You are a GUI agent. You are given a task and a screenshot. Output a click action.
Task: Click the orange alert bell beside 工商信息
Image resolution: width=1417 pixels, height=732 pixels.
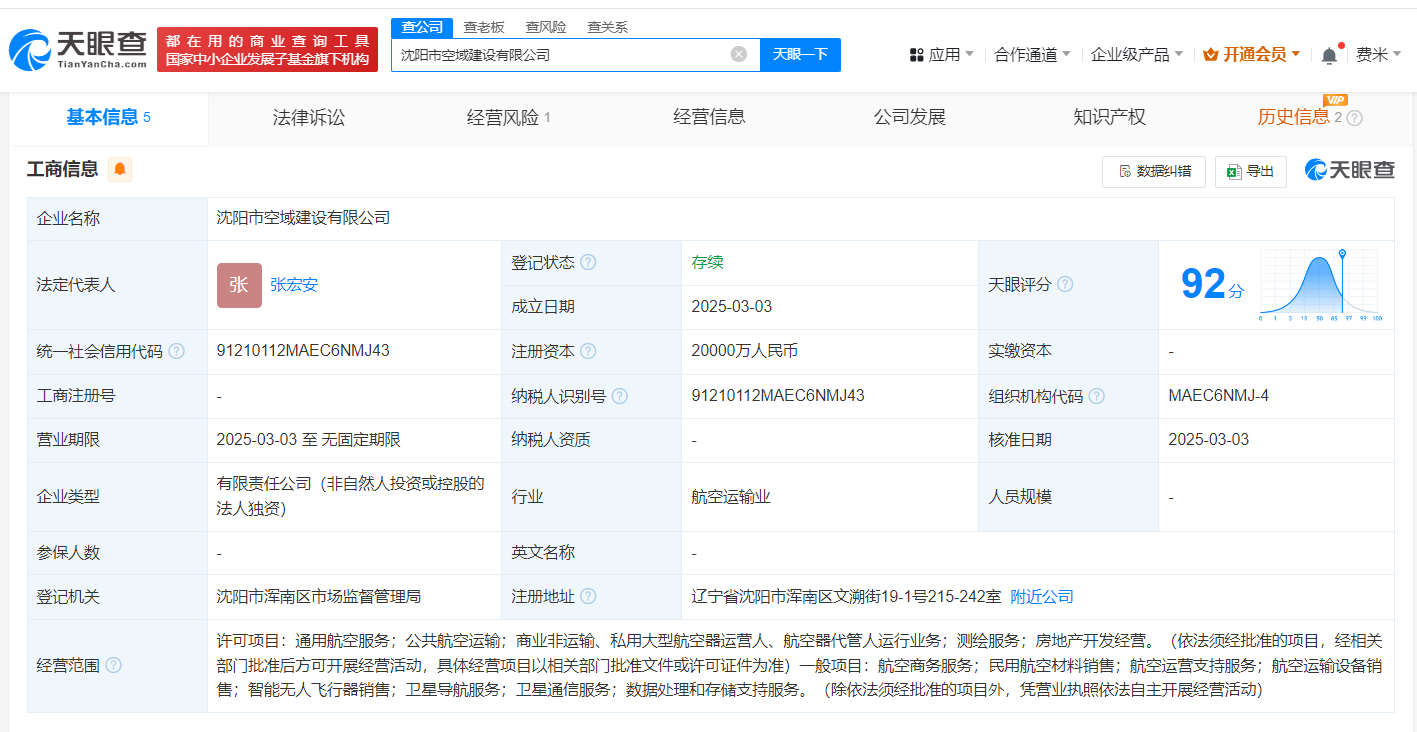click(x=120, y=169)
